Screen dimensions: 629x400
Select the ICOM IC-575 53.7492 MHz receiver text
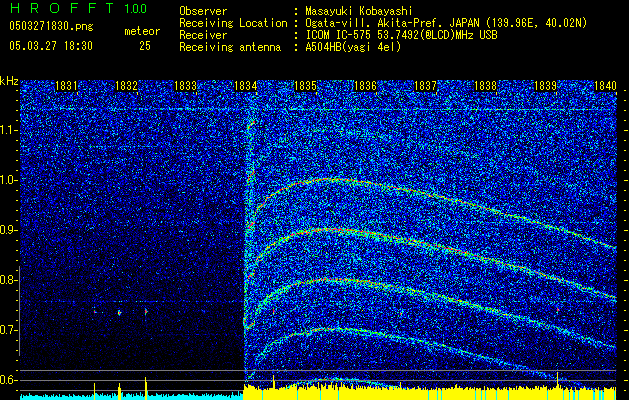pyautogui.click(x=401, y=35)
